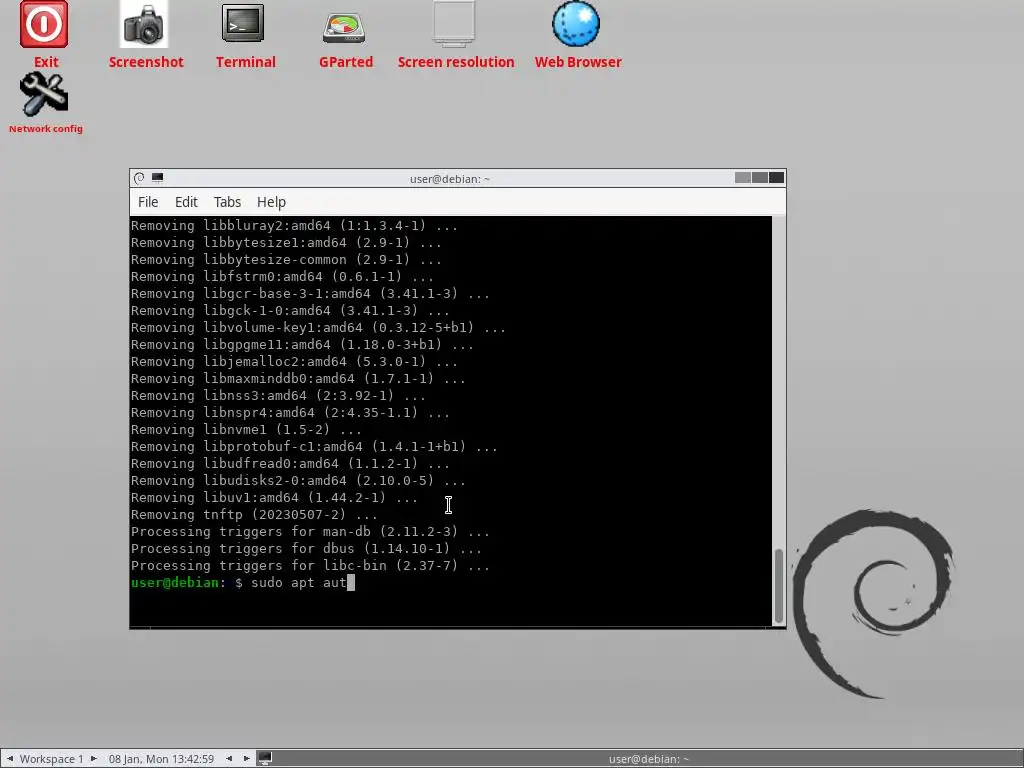
Task: Click line 'Processing triggers for libc-bin'
Action: [310, 566]
